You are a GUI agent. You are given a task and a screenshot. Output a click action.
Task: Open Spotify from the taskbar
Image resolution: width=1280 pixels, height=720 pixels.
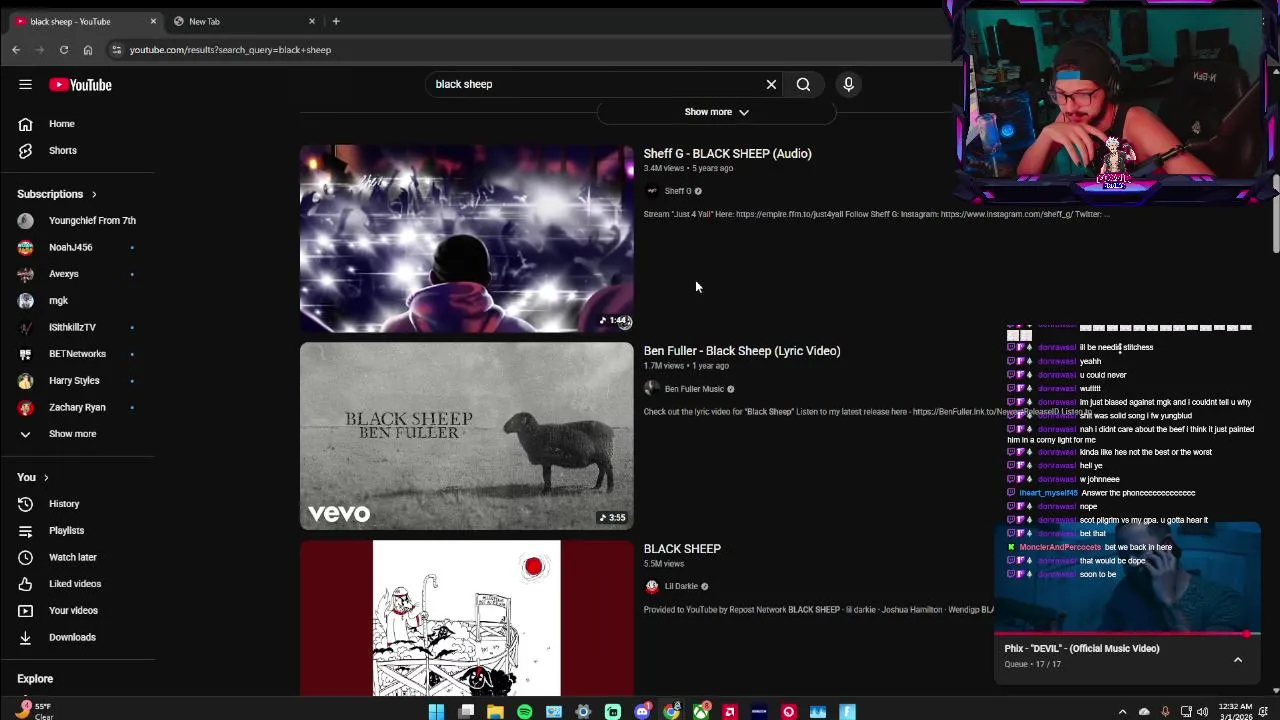pyautogui.click(x=524, y=712)
